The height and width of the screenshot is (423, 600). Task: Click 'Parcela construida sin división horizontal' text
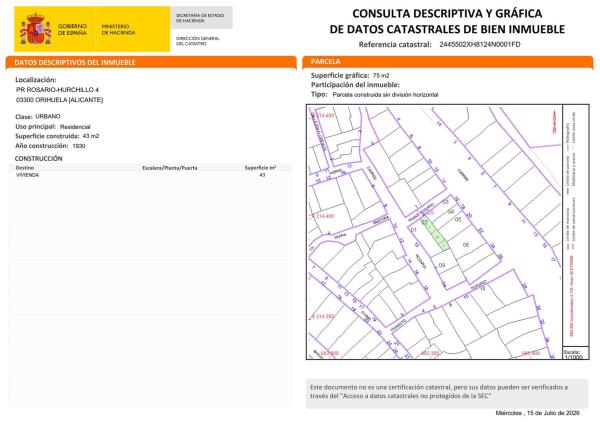[x=385, y=95]
